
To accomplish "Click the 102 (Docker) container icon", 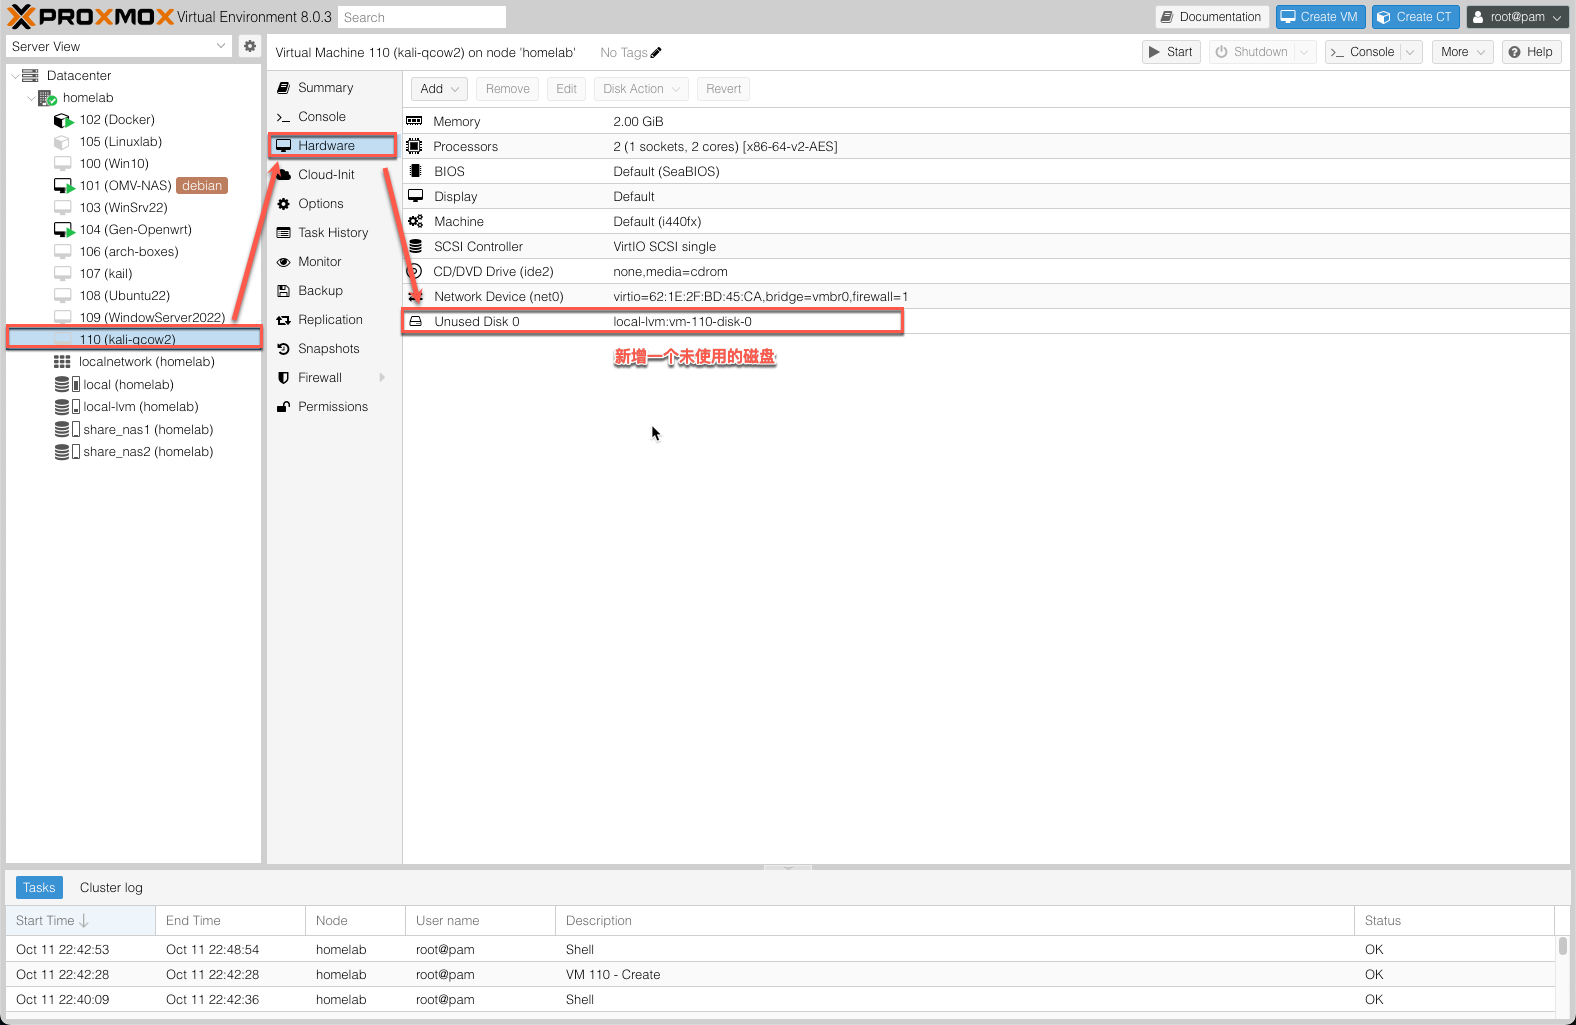I will [x=63, y=120].
